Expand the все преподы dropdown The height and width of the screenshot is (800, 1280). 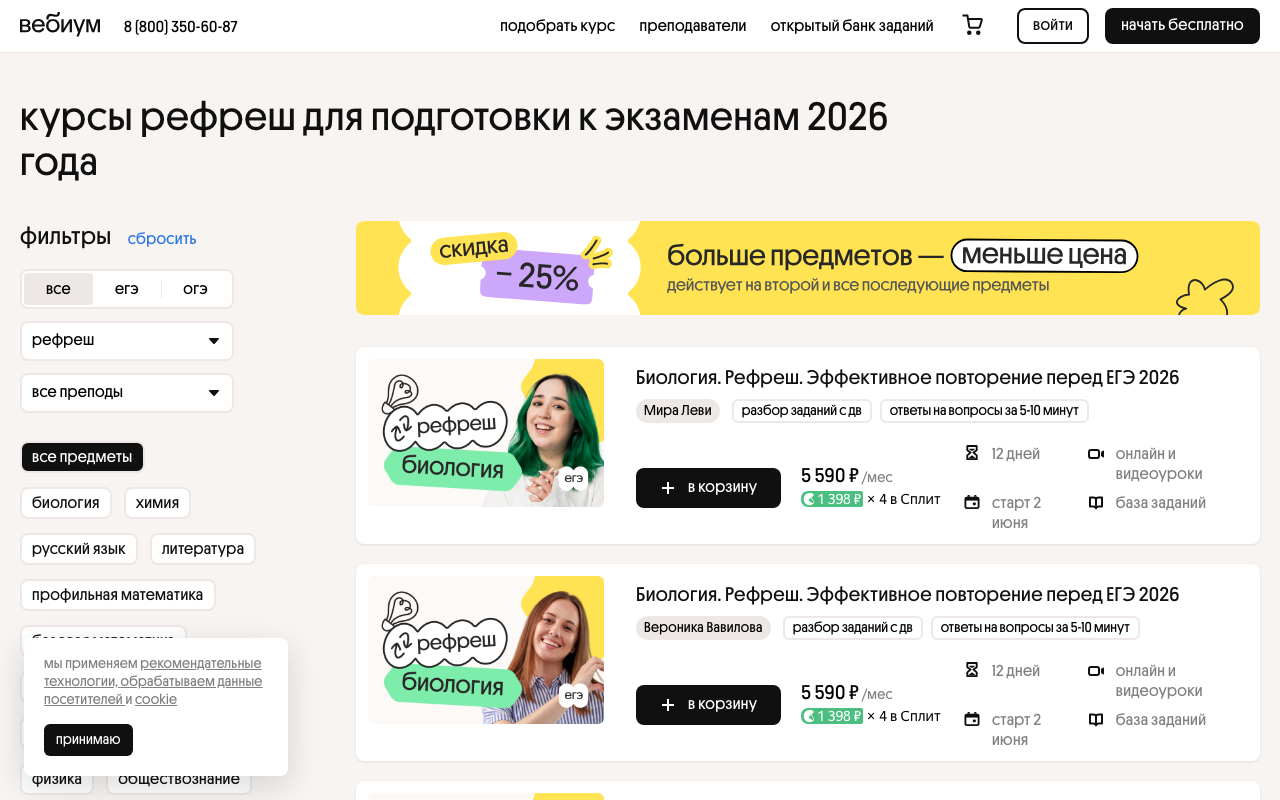(126, 392)
